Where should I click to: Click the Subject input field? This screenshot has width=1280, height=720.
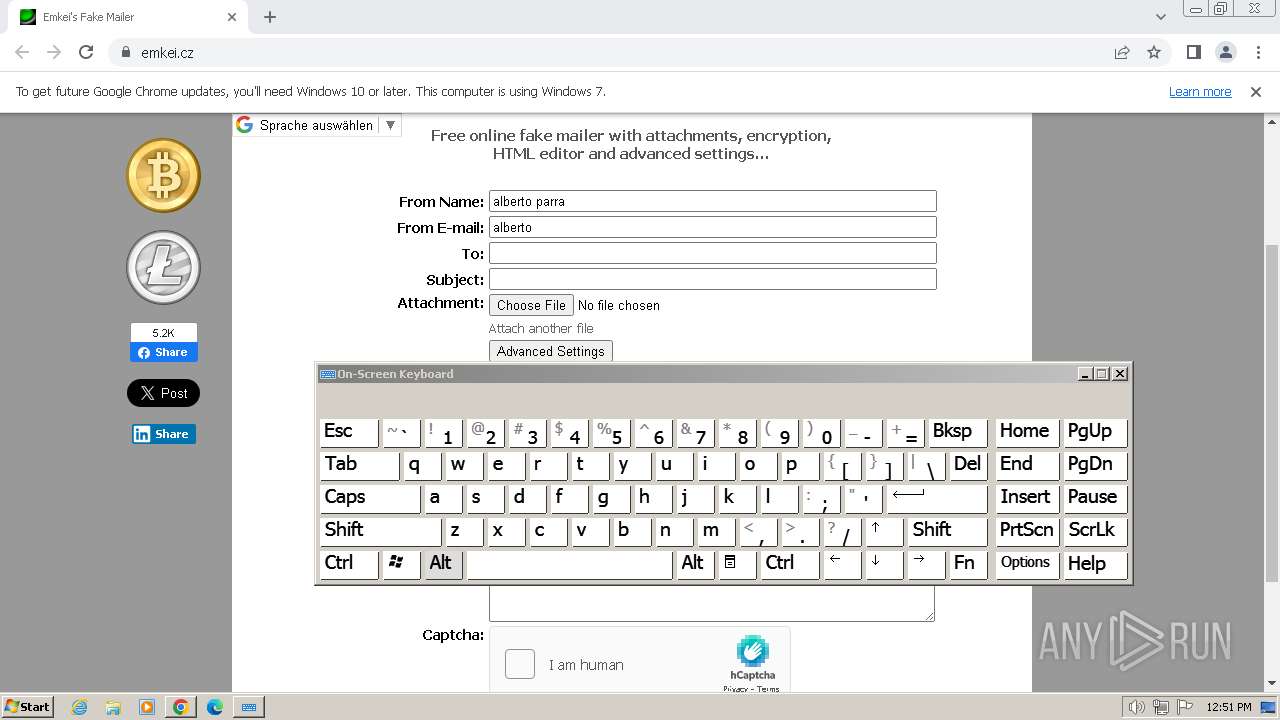(x=712, y=279)
